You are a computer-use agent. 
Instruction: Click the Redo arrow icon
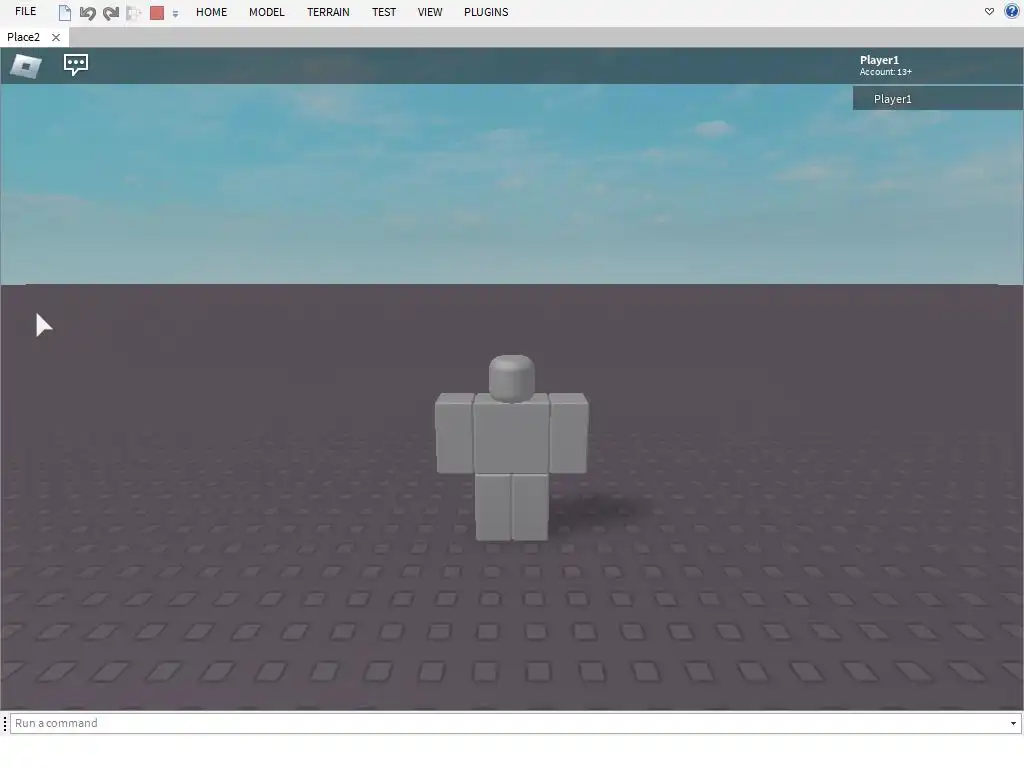(111, 13)
